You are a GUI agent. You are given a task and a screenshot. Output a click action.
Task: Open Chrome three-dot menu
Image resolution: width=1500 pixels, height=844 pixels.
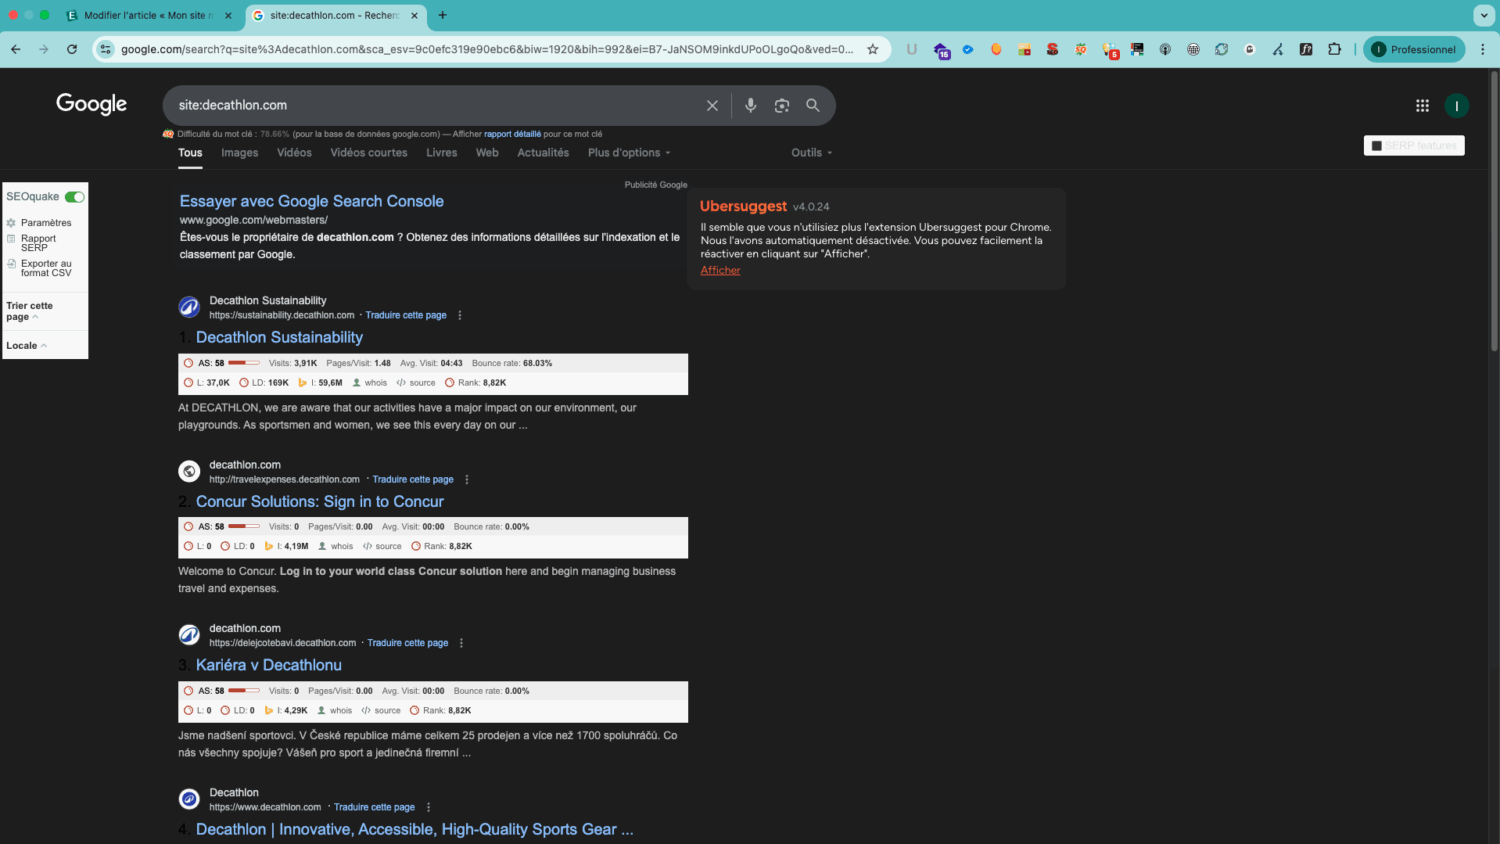[x=1483, y=49]
